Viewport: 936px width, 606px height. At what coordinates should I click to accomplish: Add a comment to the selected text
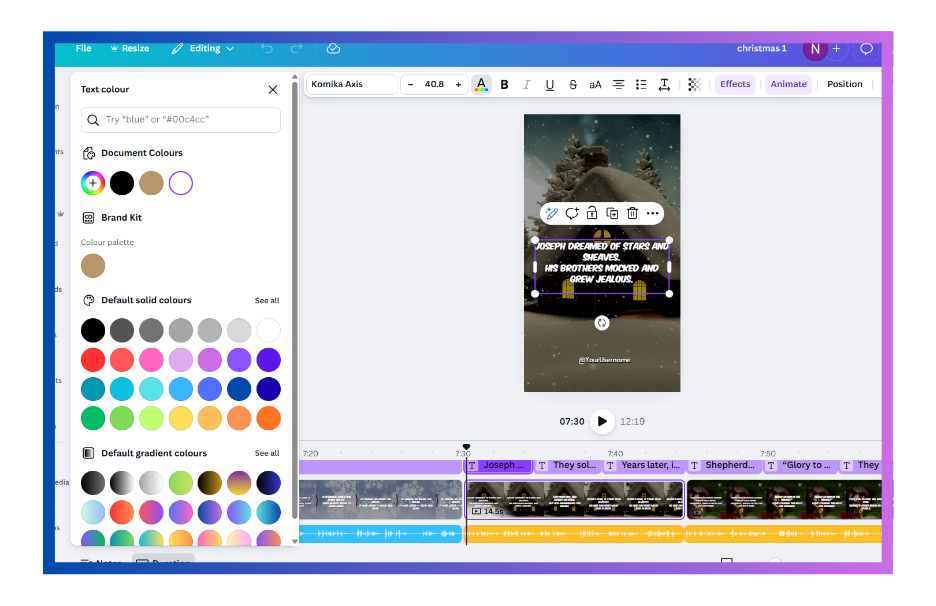(x=572, y=213)
